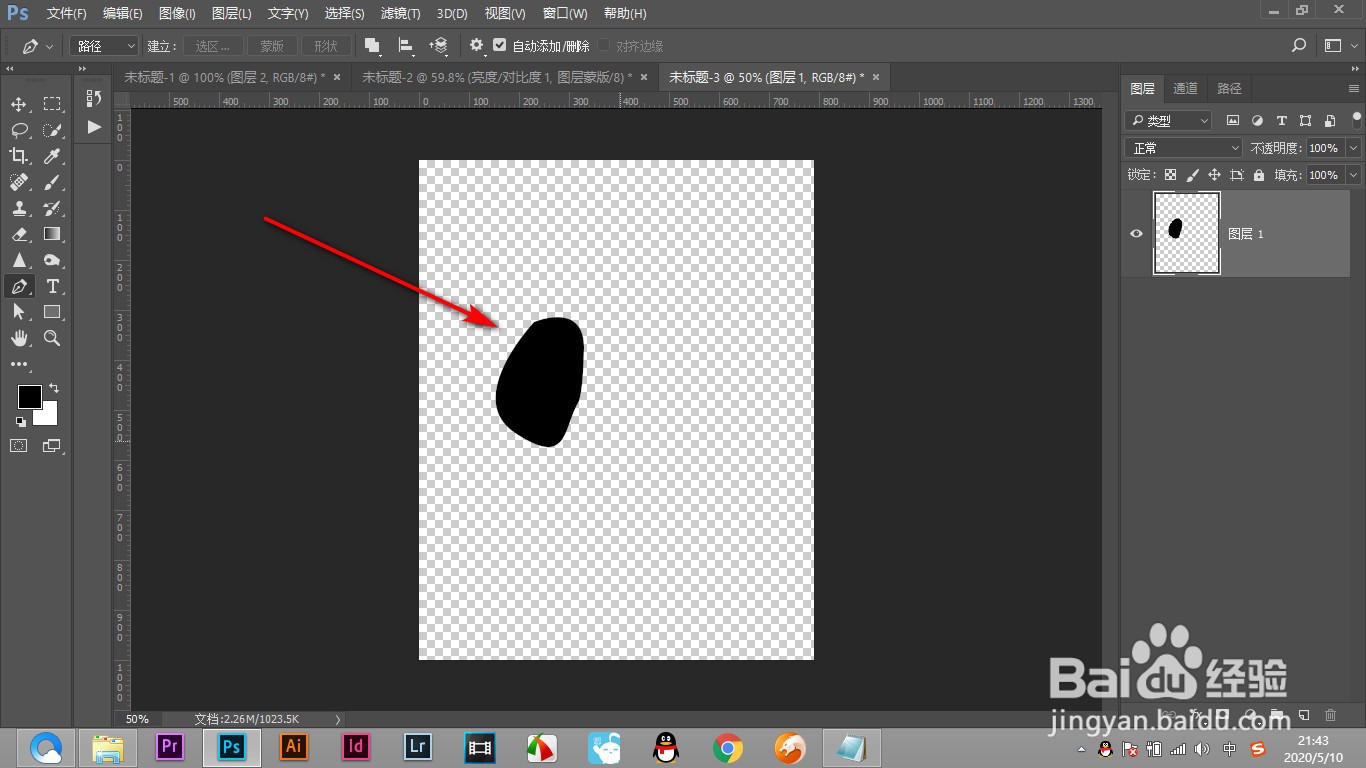The width and height of the screenshot is (1366, 768).
Task: Open the 正常 blend mode dropdown
Action: (1184, 148)
